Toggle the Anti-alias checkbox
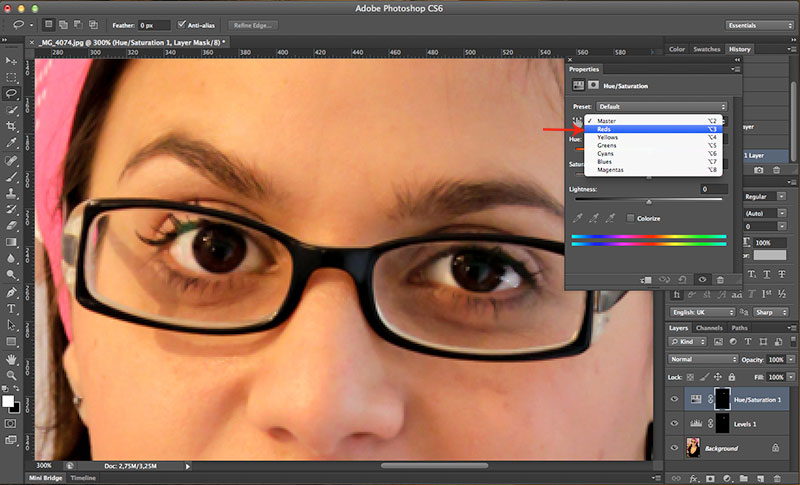The image size is (800, 485). [x=182, y=24]
